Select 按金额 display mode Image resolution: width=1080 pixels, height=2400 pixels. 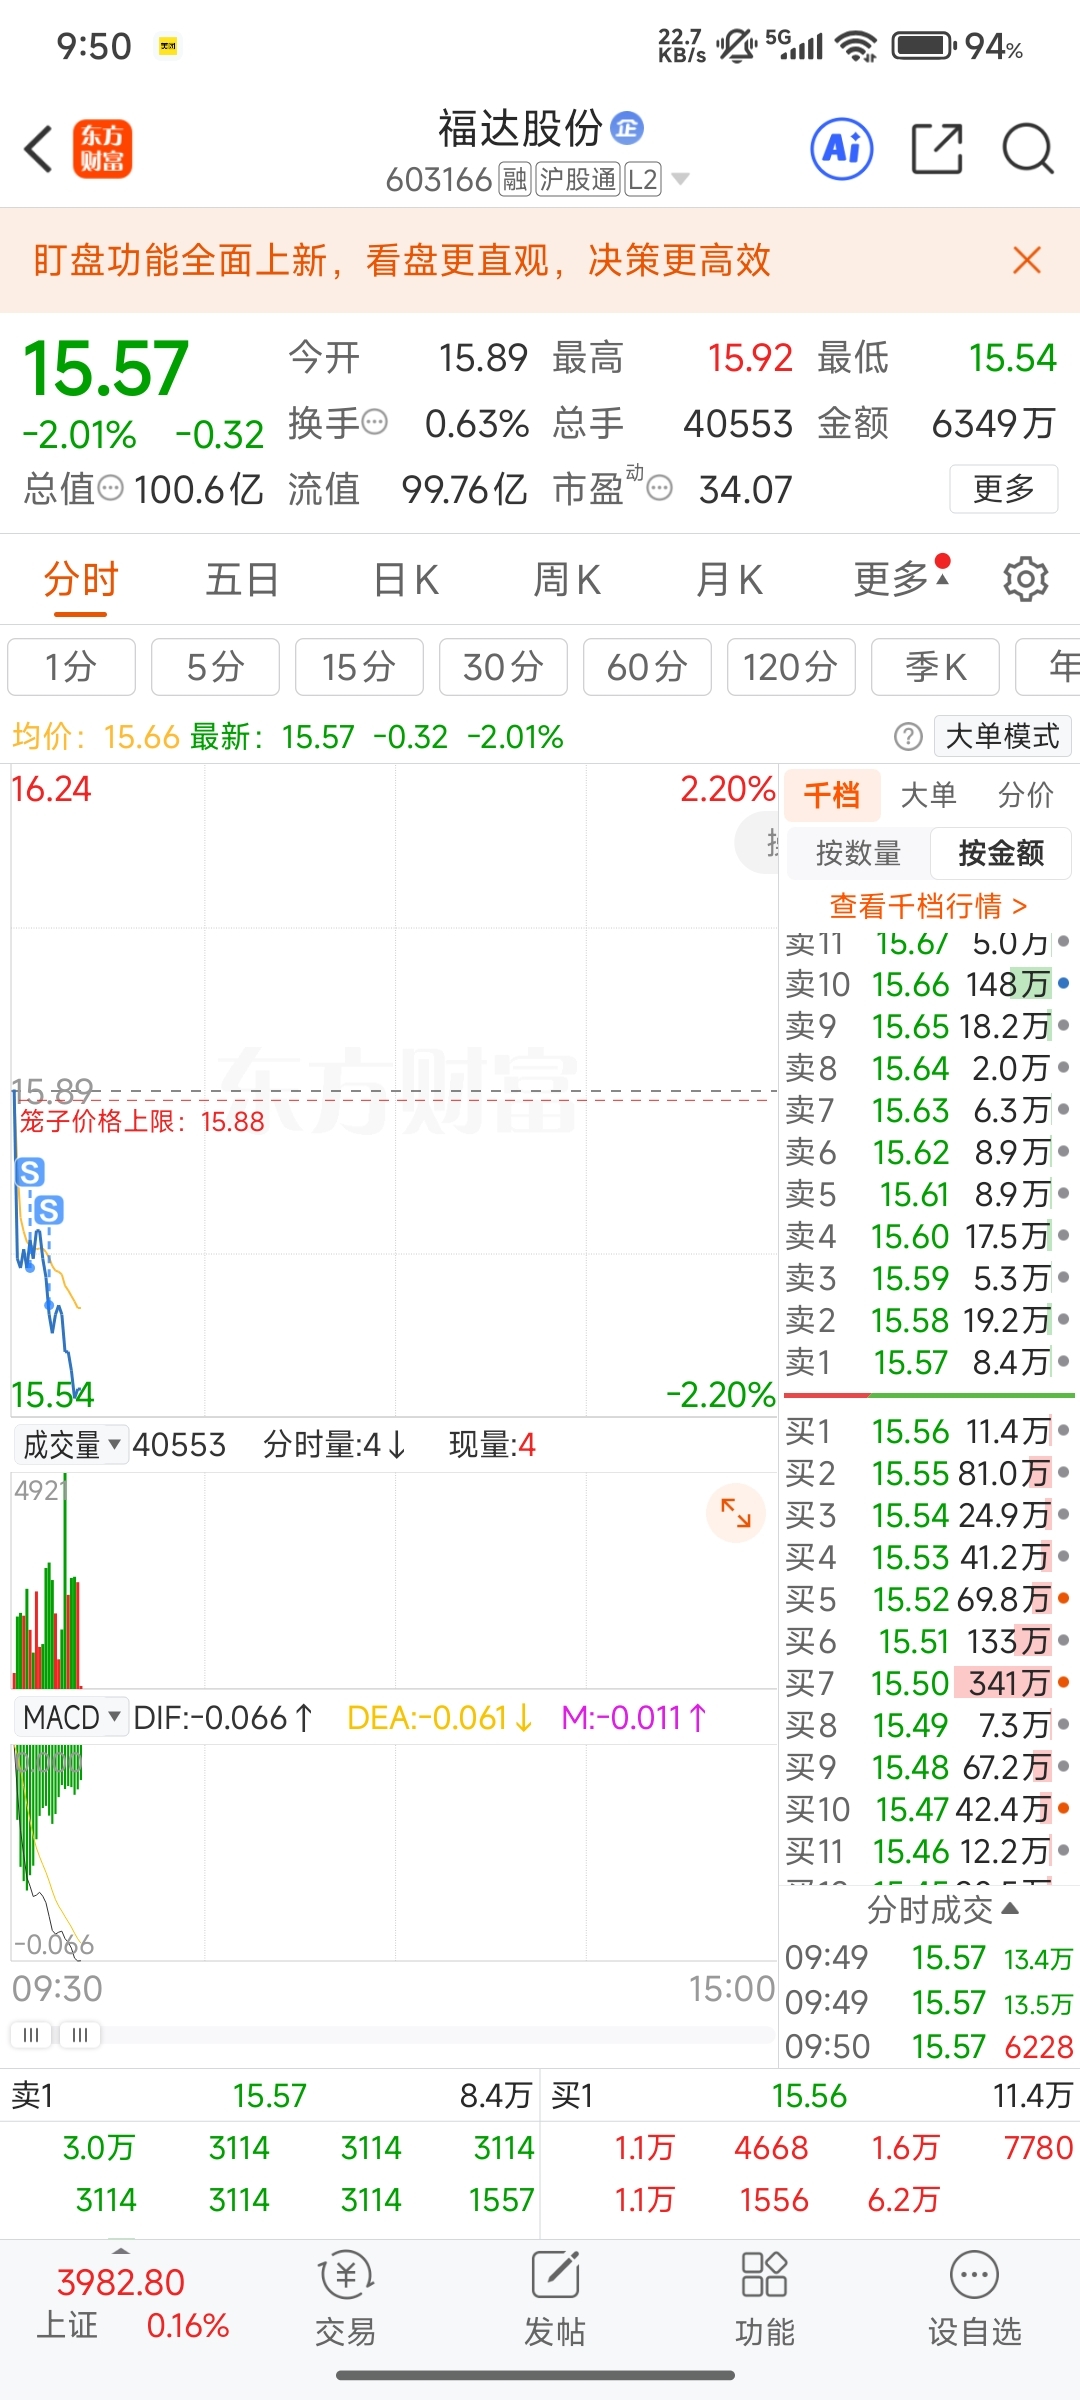click(x=1001, y=853)
